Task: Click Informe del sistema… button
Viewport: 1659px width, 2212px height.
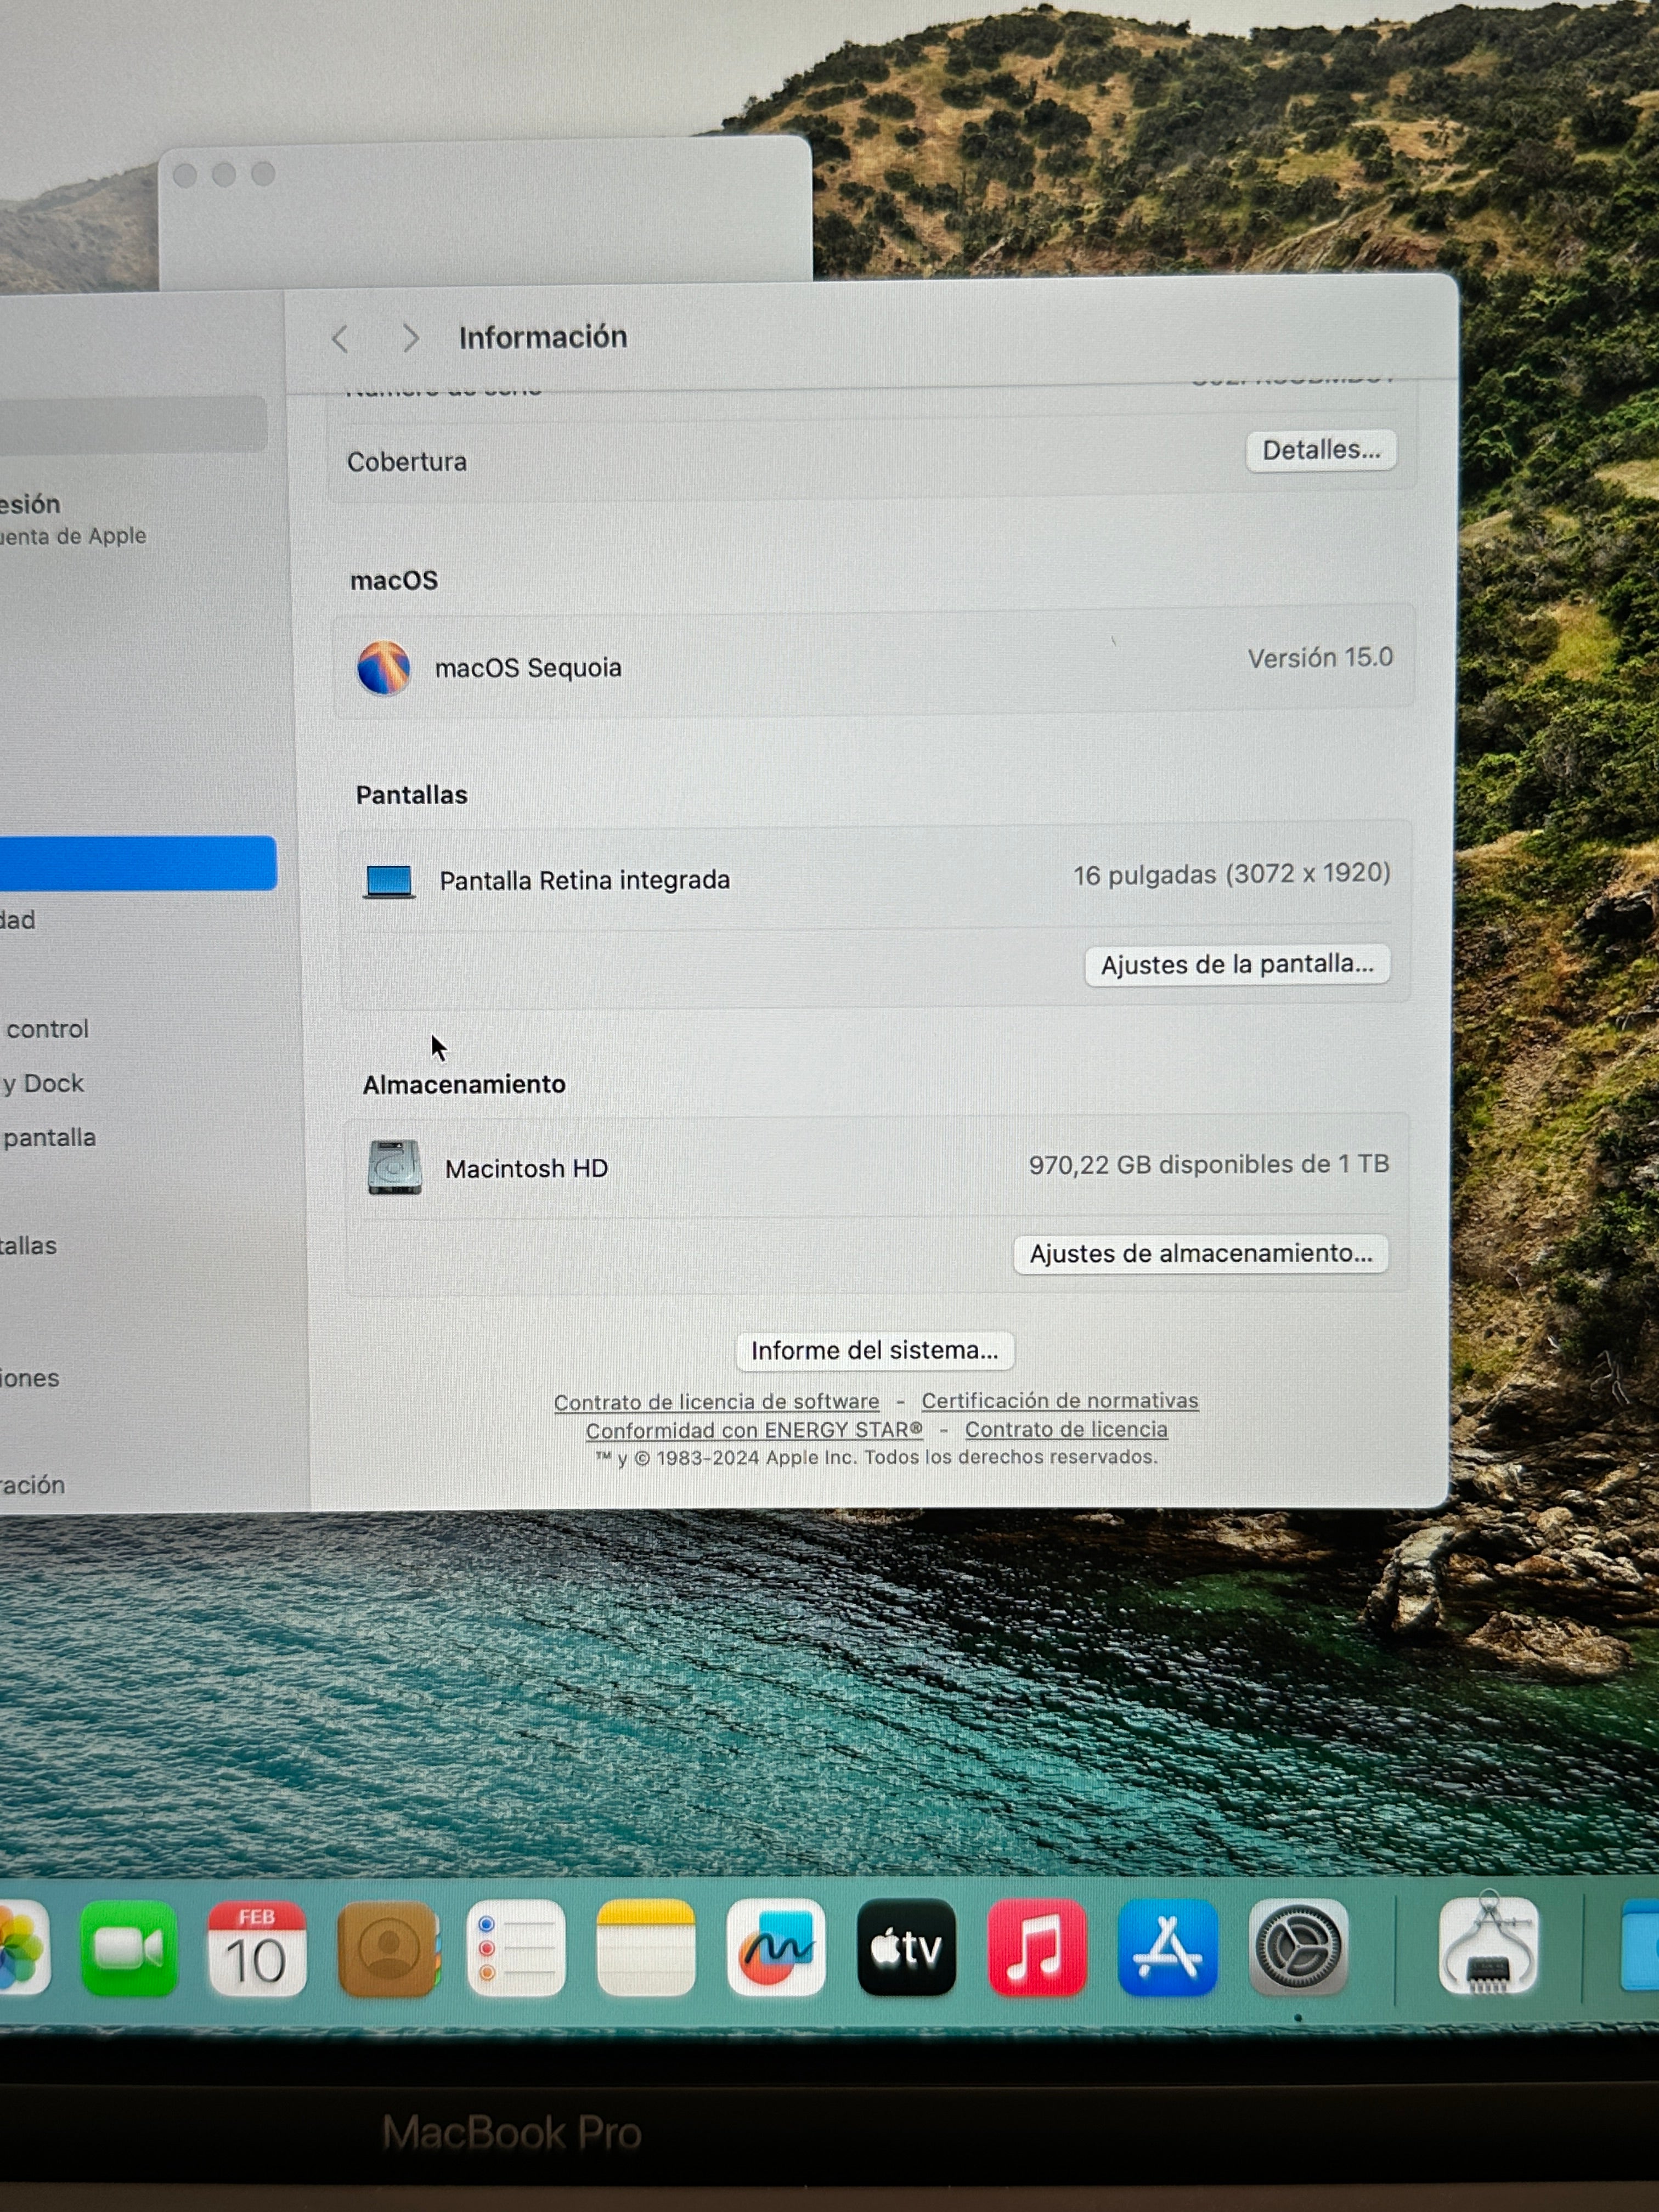Action: [875, 1351]
